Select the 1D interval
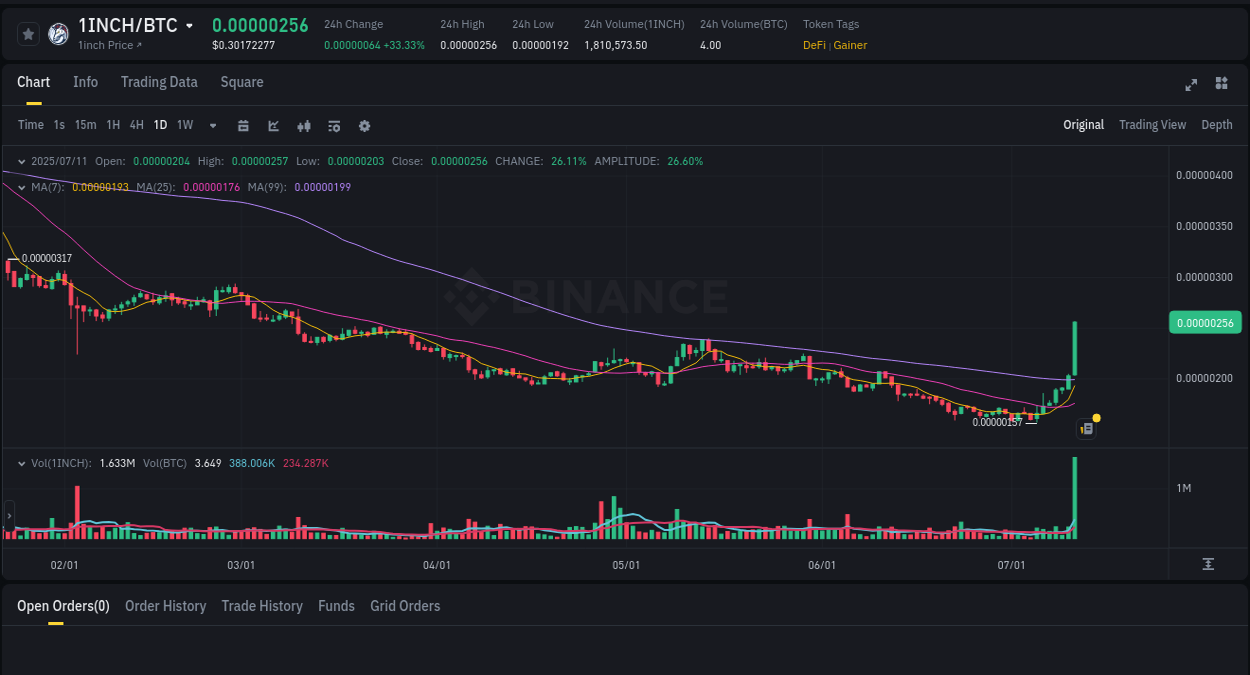This screenshot has width=1250, height=675. coord(160,125)
